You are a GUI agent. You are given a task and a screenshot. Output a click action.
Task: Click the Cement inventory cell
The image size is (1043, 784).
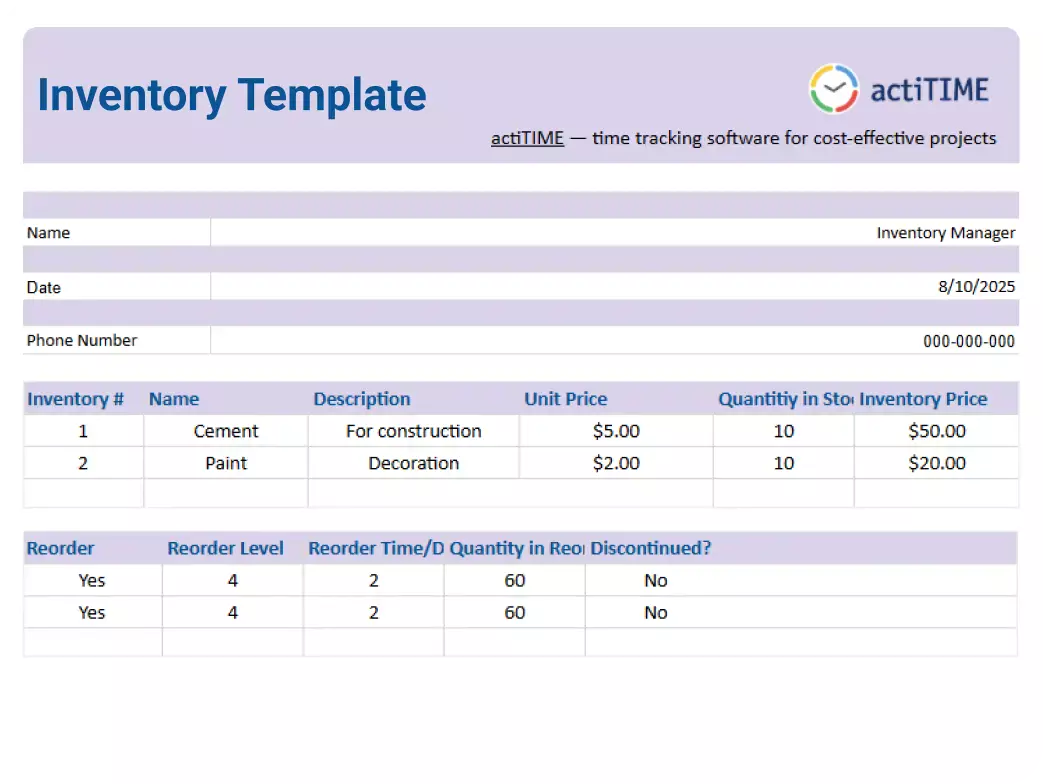point(225,431)
